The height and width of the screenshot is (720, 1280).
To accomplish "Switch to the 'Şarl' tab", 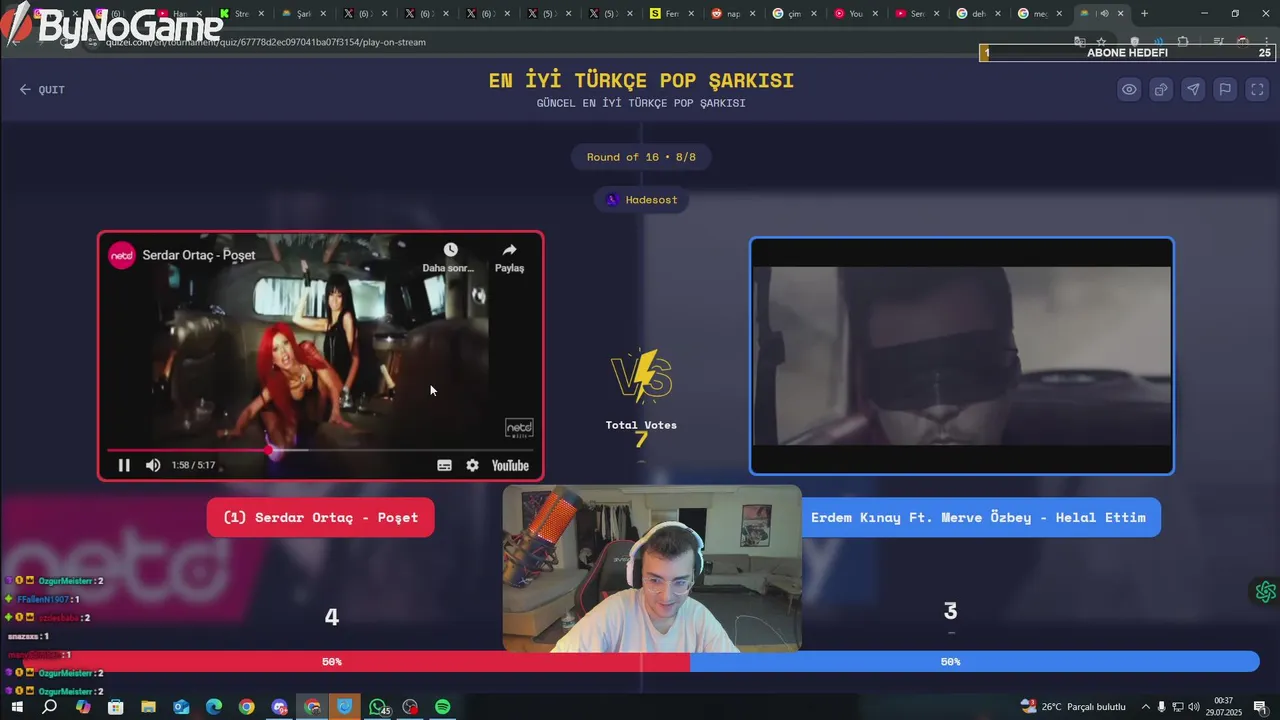I will pos(304,14).
